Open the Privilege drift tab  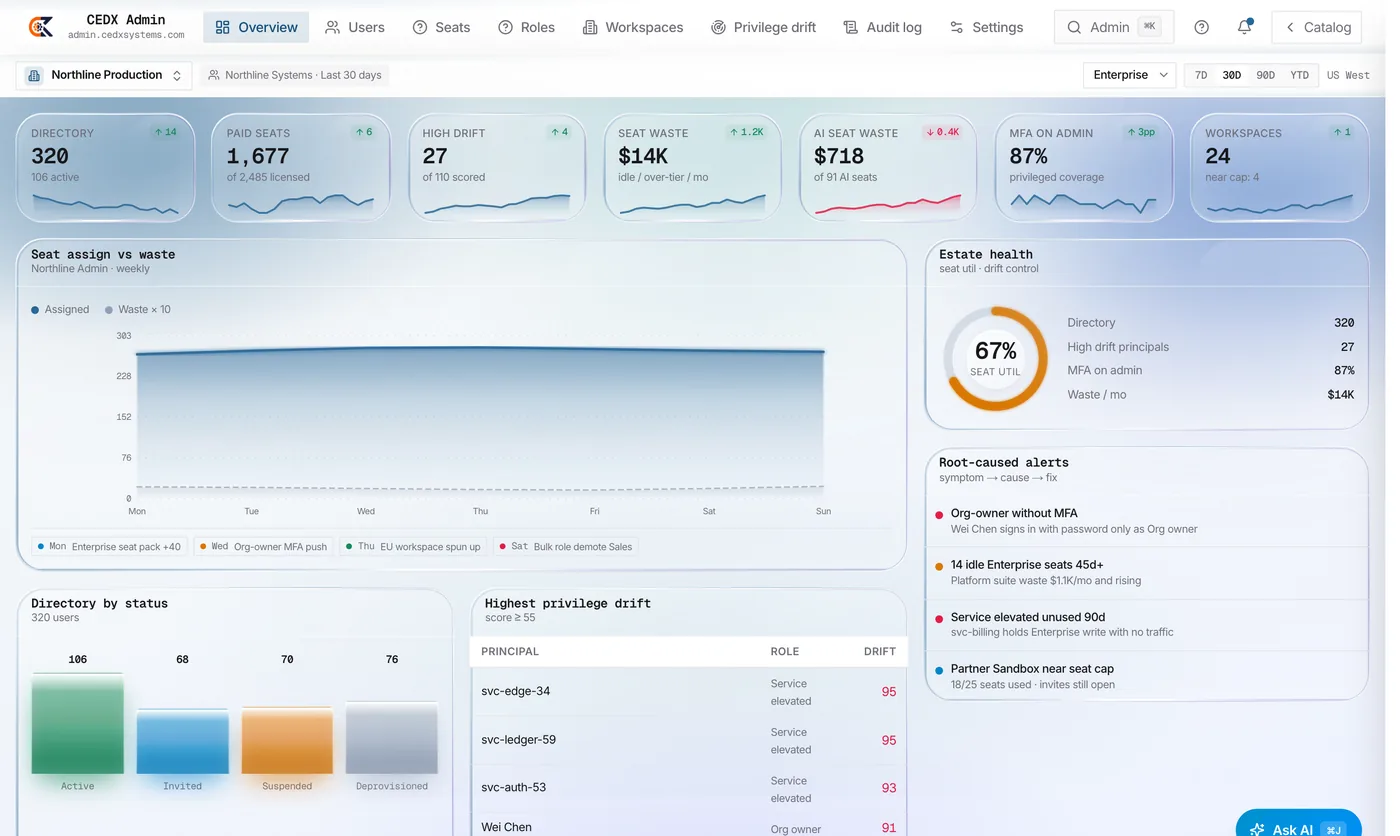click(x=763, y=27)
